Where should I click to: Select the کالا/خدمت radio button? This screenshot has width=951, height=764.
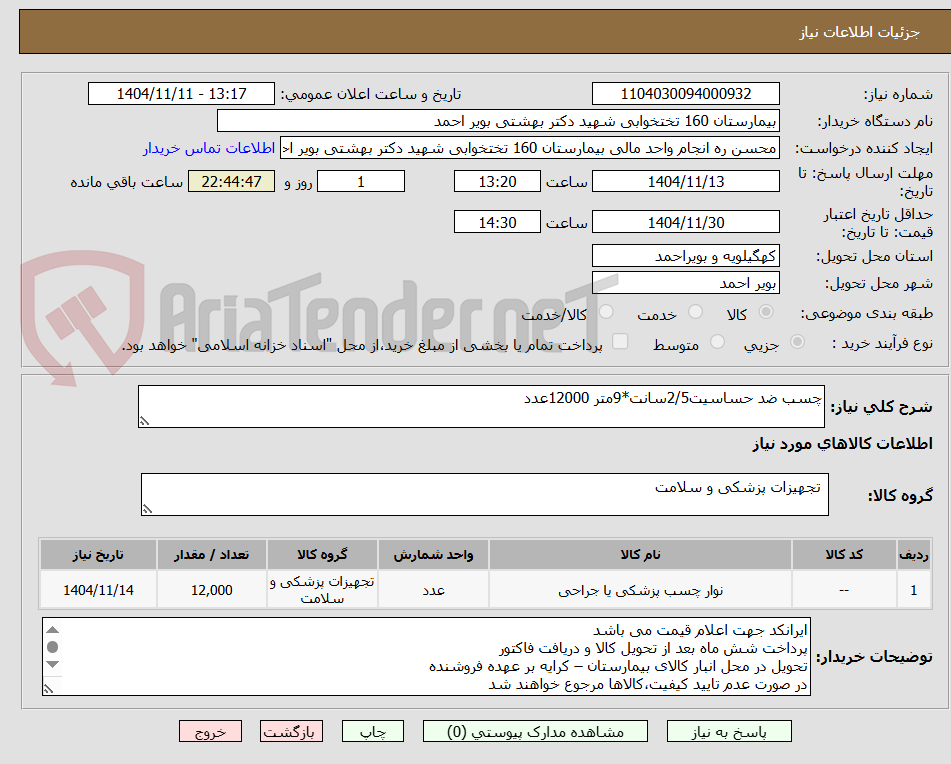pyautogui.click(x=606, y=312)
